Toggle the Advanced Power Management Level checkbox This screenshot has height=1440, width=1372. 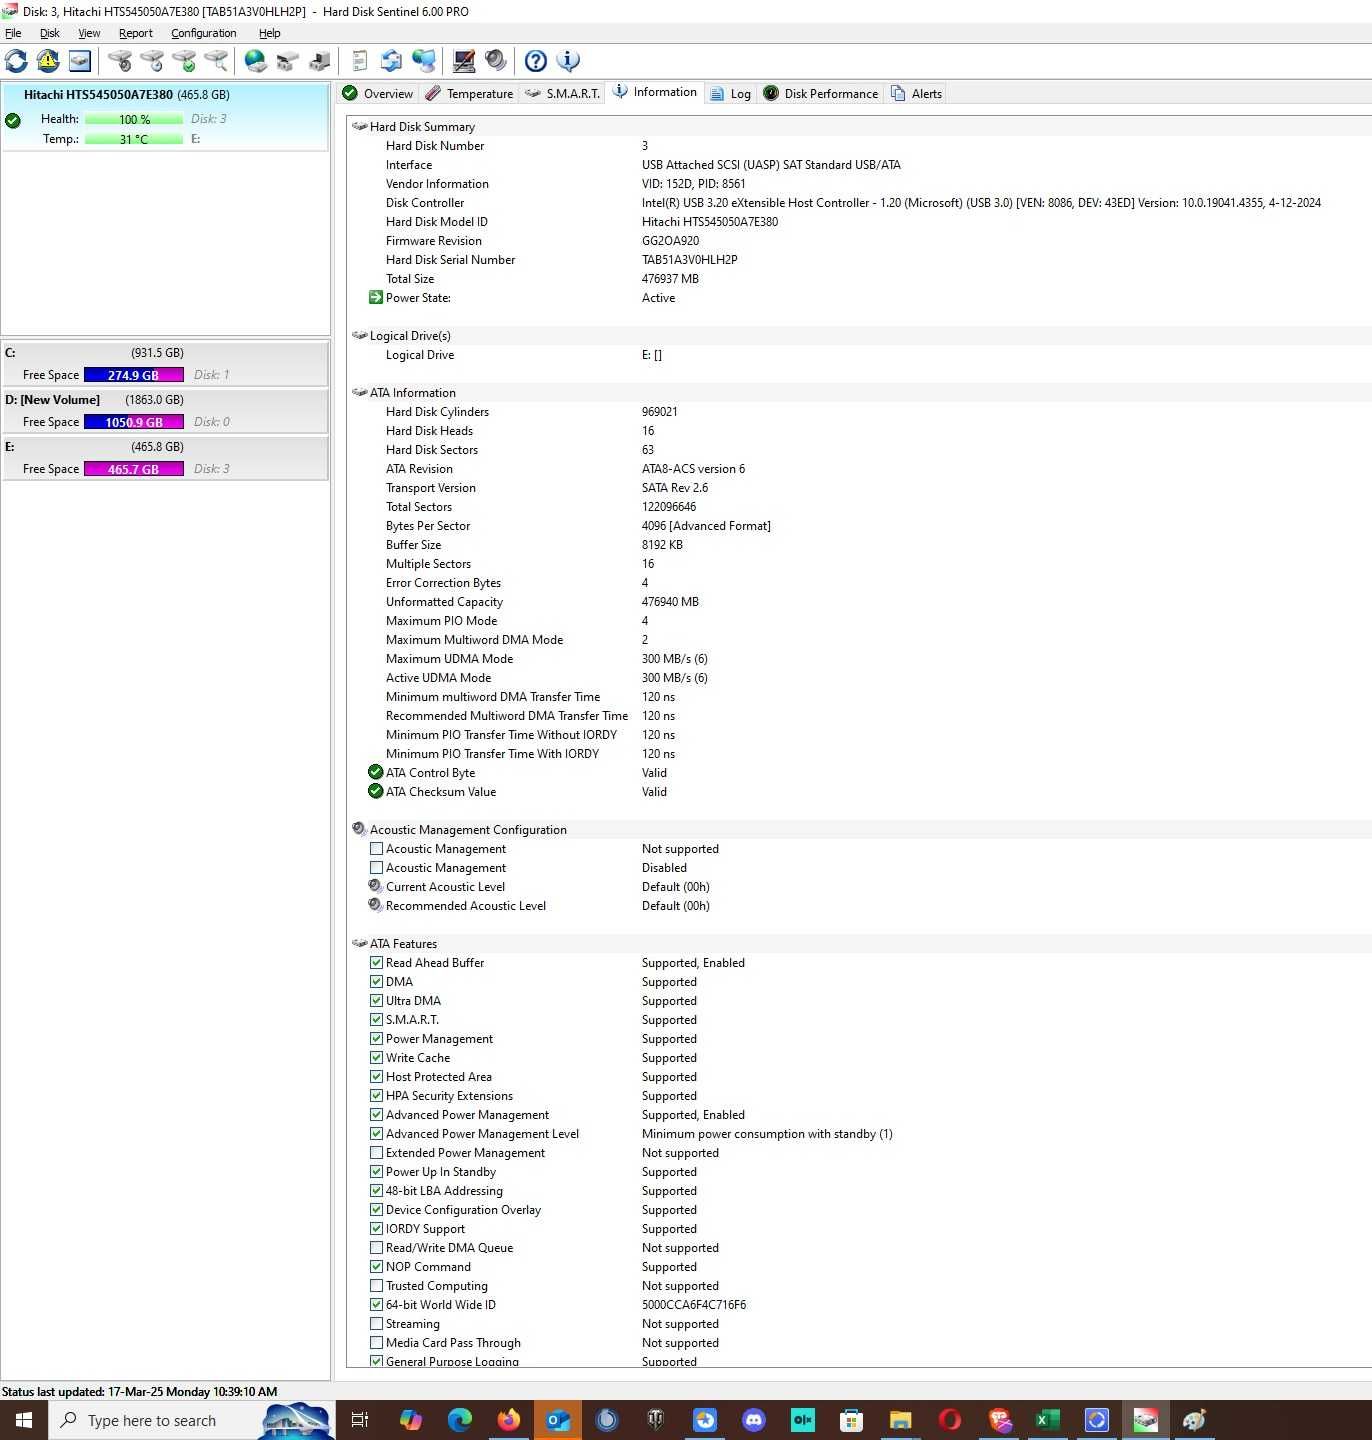pyautogui.click(x=377, y=1134)
